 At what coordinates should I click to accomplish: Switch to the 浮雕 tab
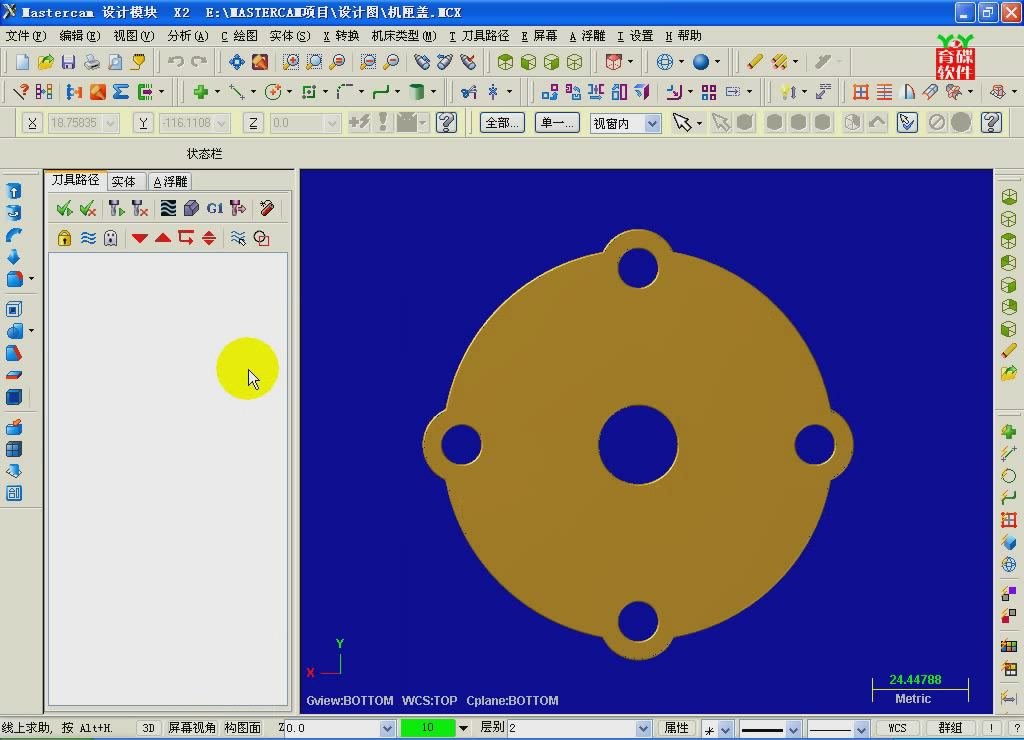click(170, 181)
